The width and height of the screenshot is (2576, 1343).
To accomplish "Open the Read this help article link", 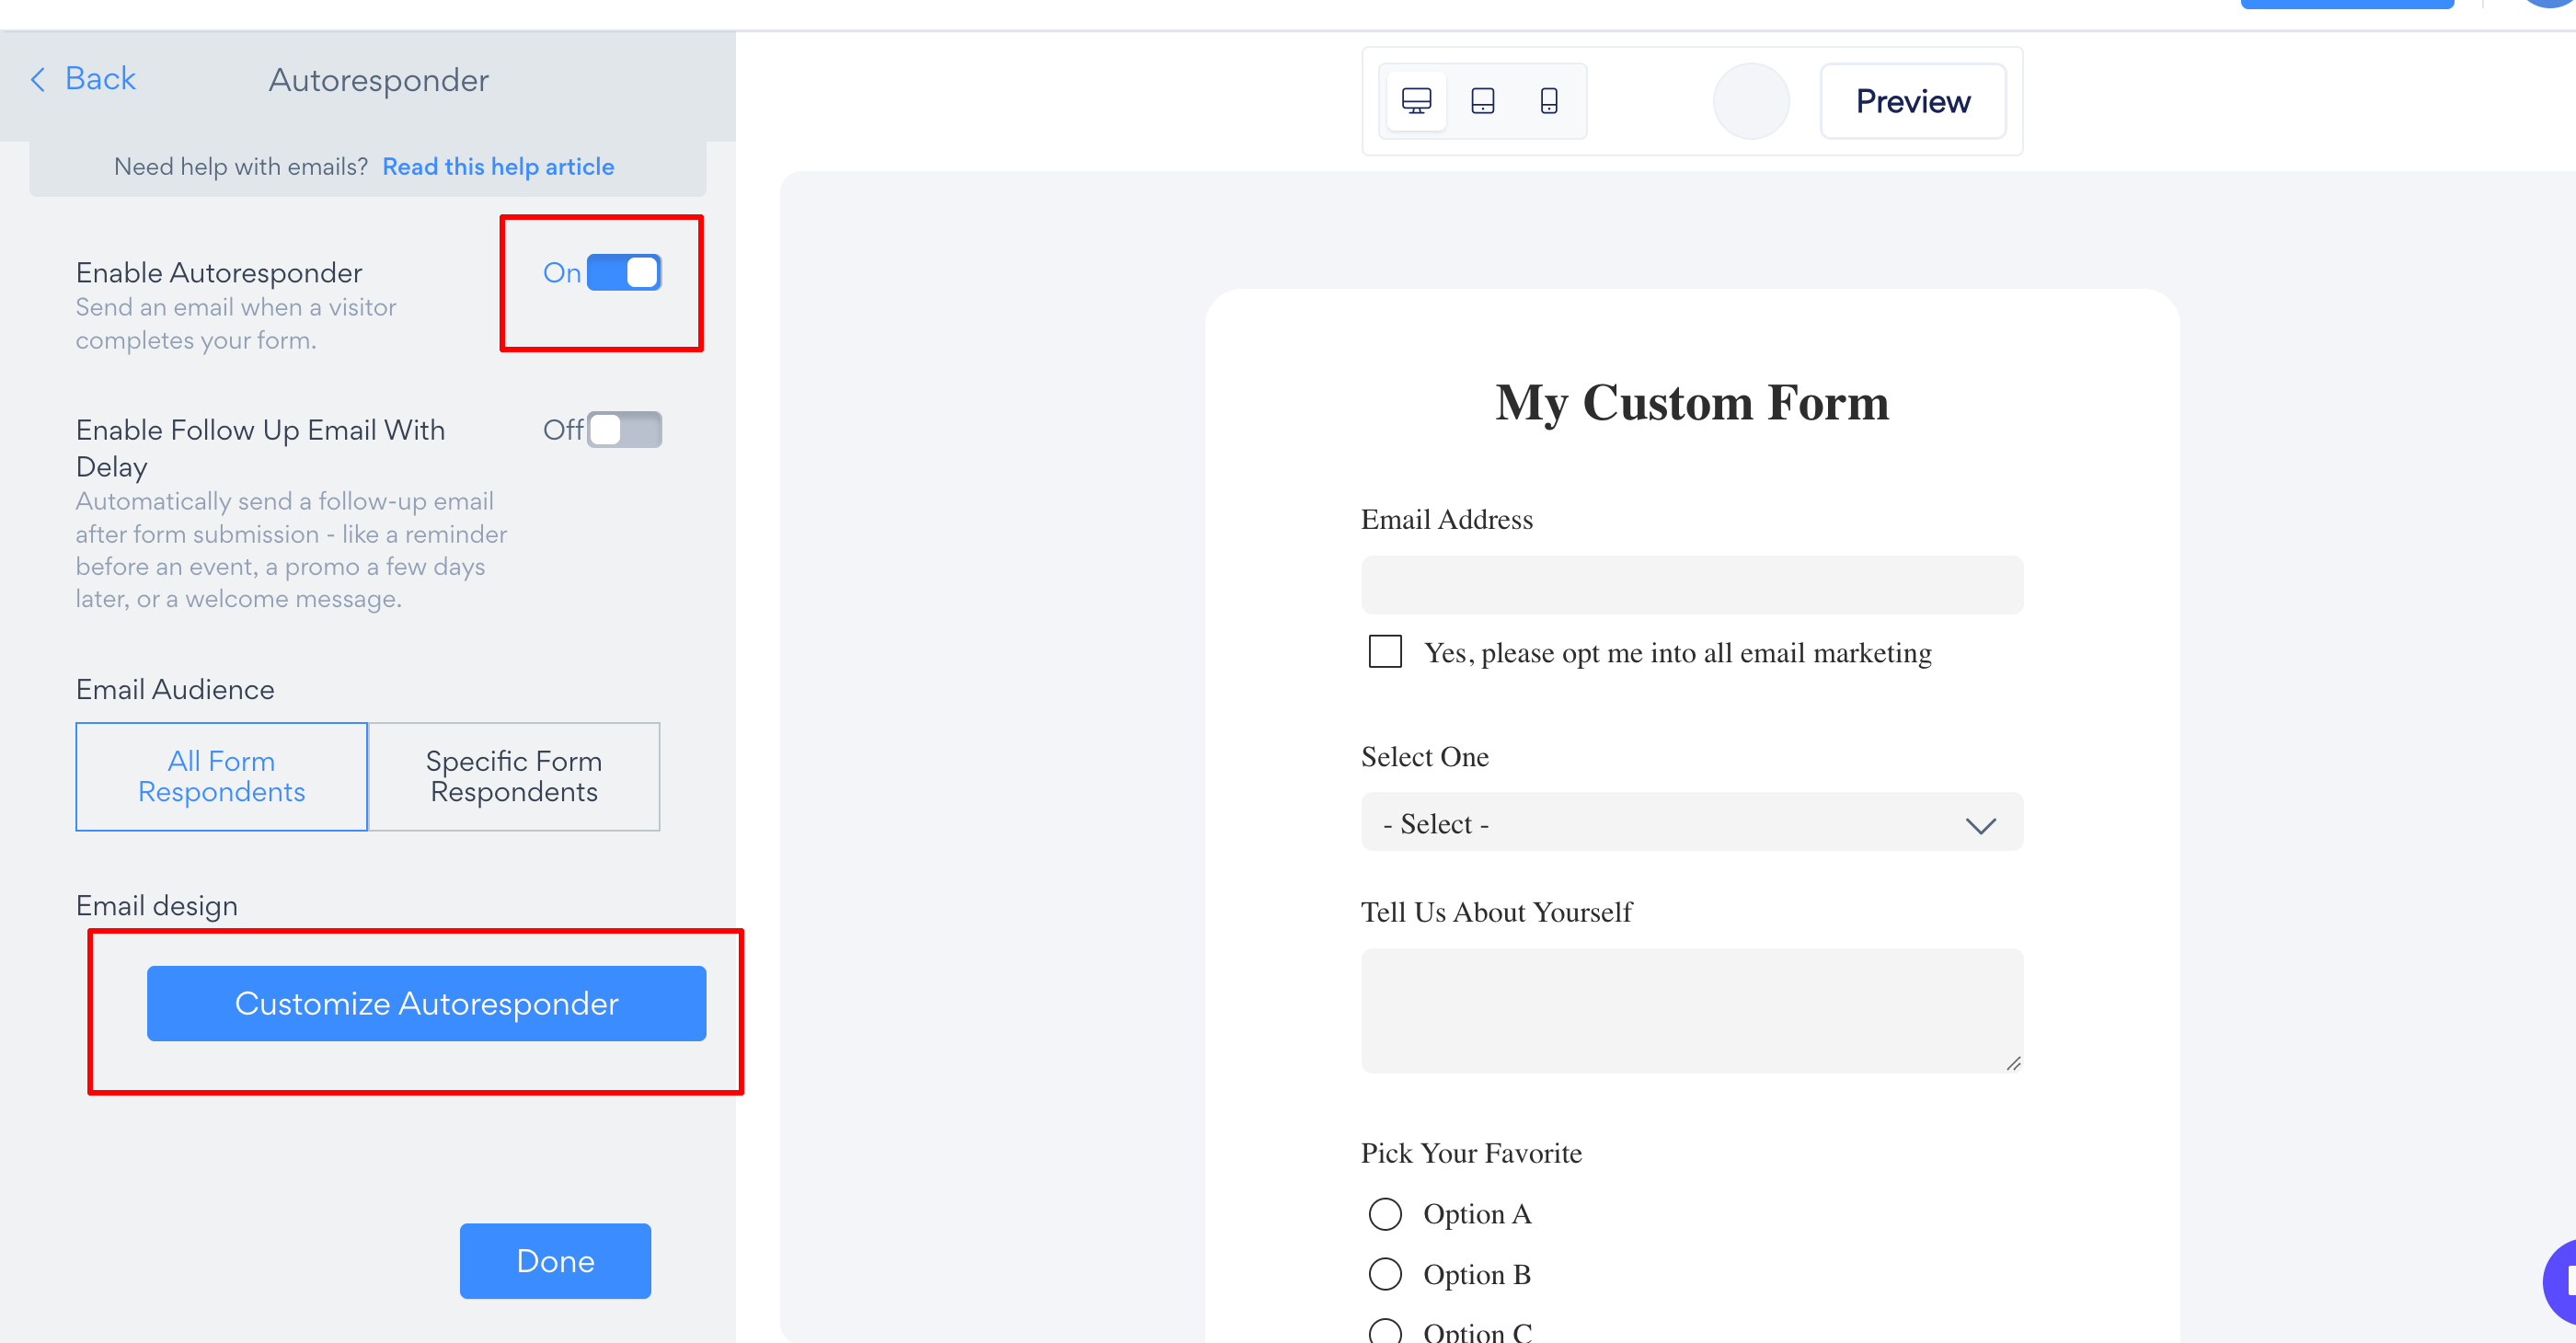I will (498, 166).
